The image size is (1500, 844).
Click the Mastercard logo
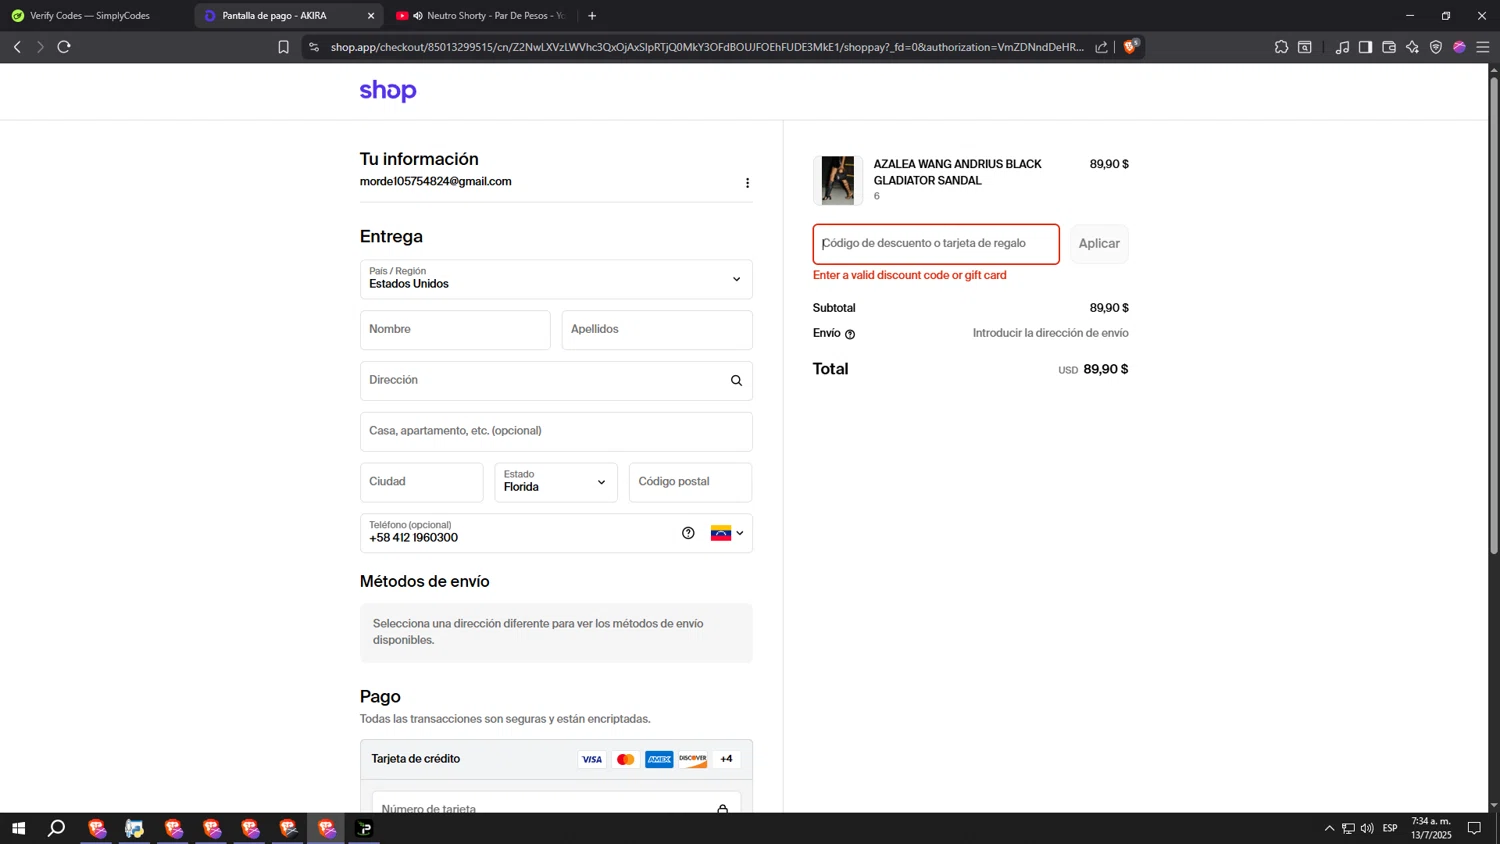pos(626,760)
